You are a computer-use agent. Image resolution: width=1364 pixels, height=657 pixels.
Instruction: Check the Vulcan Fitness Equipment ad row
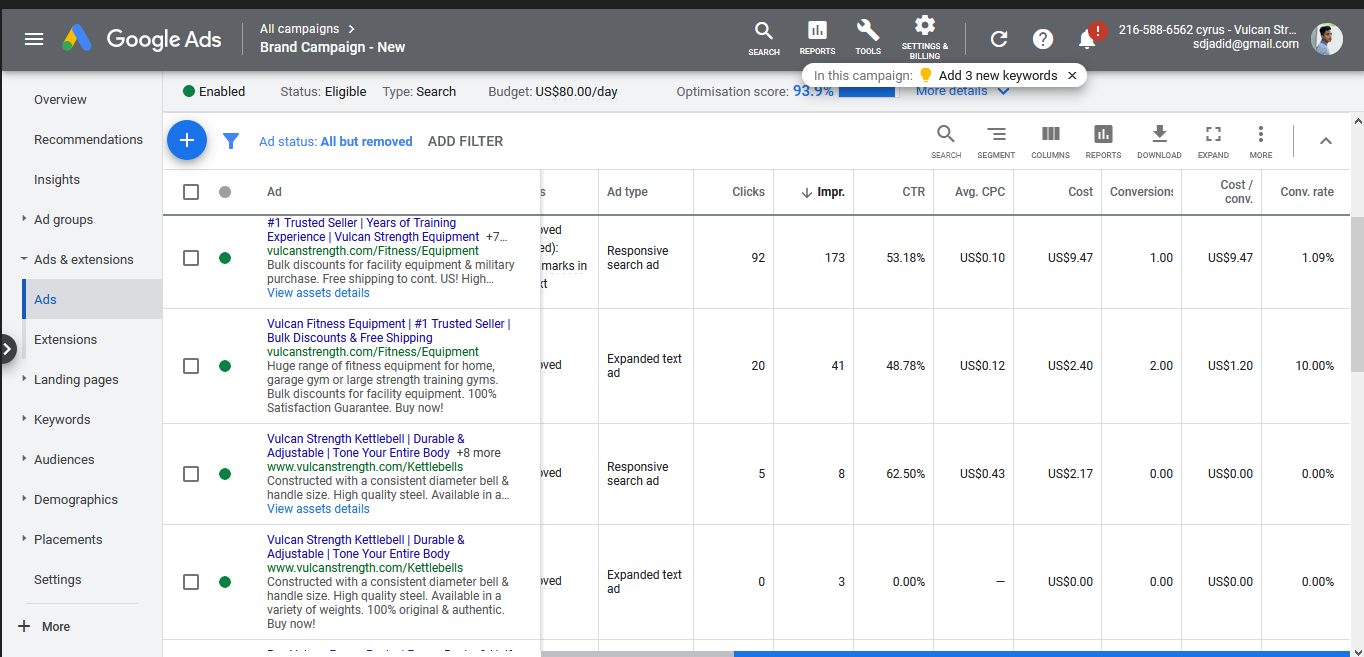(x=191, y=366)
